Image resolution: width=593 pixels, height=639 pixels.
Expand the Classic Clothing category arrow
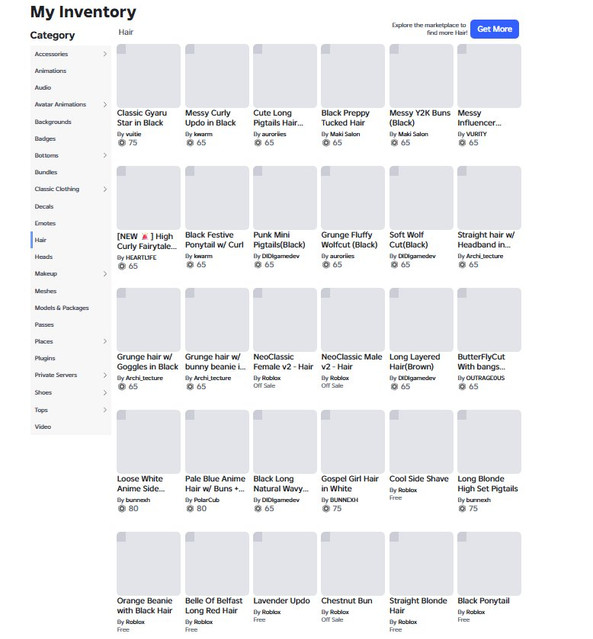[105, 189]
